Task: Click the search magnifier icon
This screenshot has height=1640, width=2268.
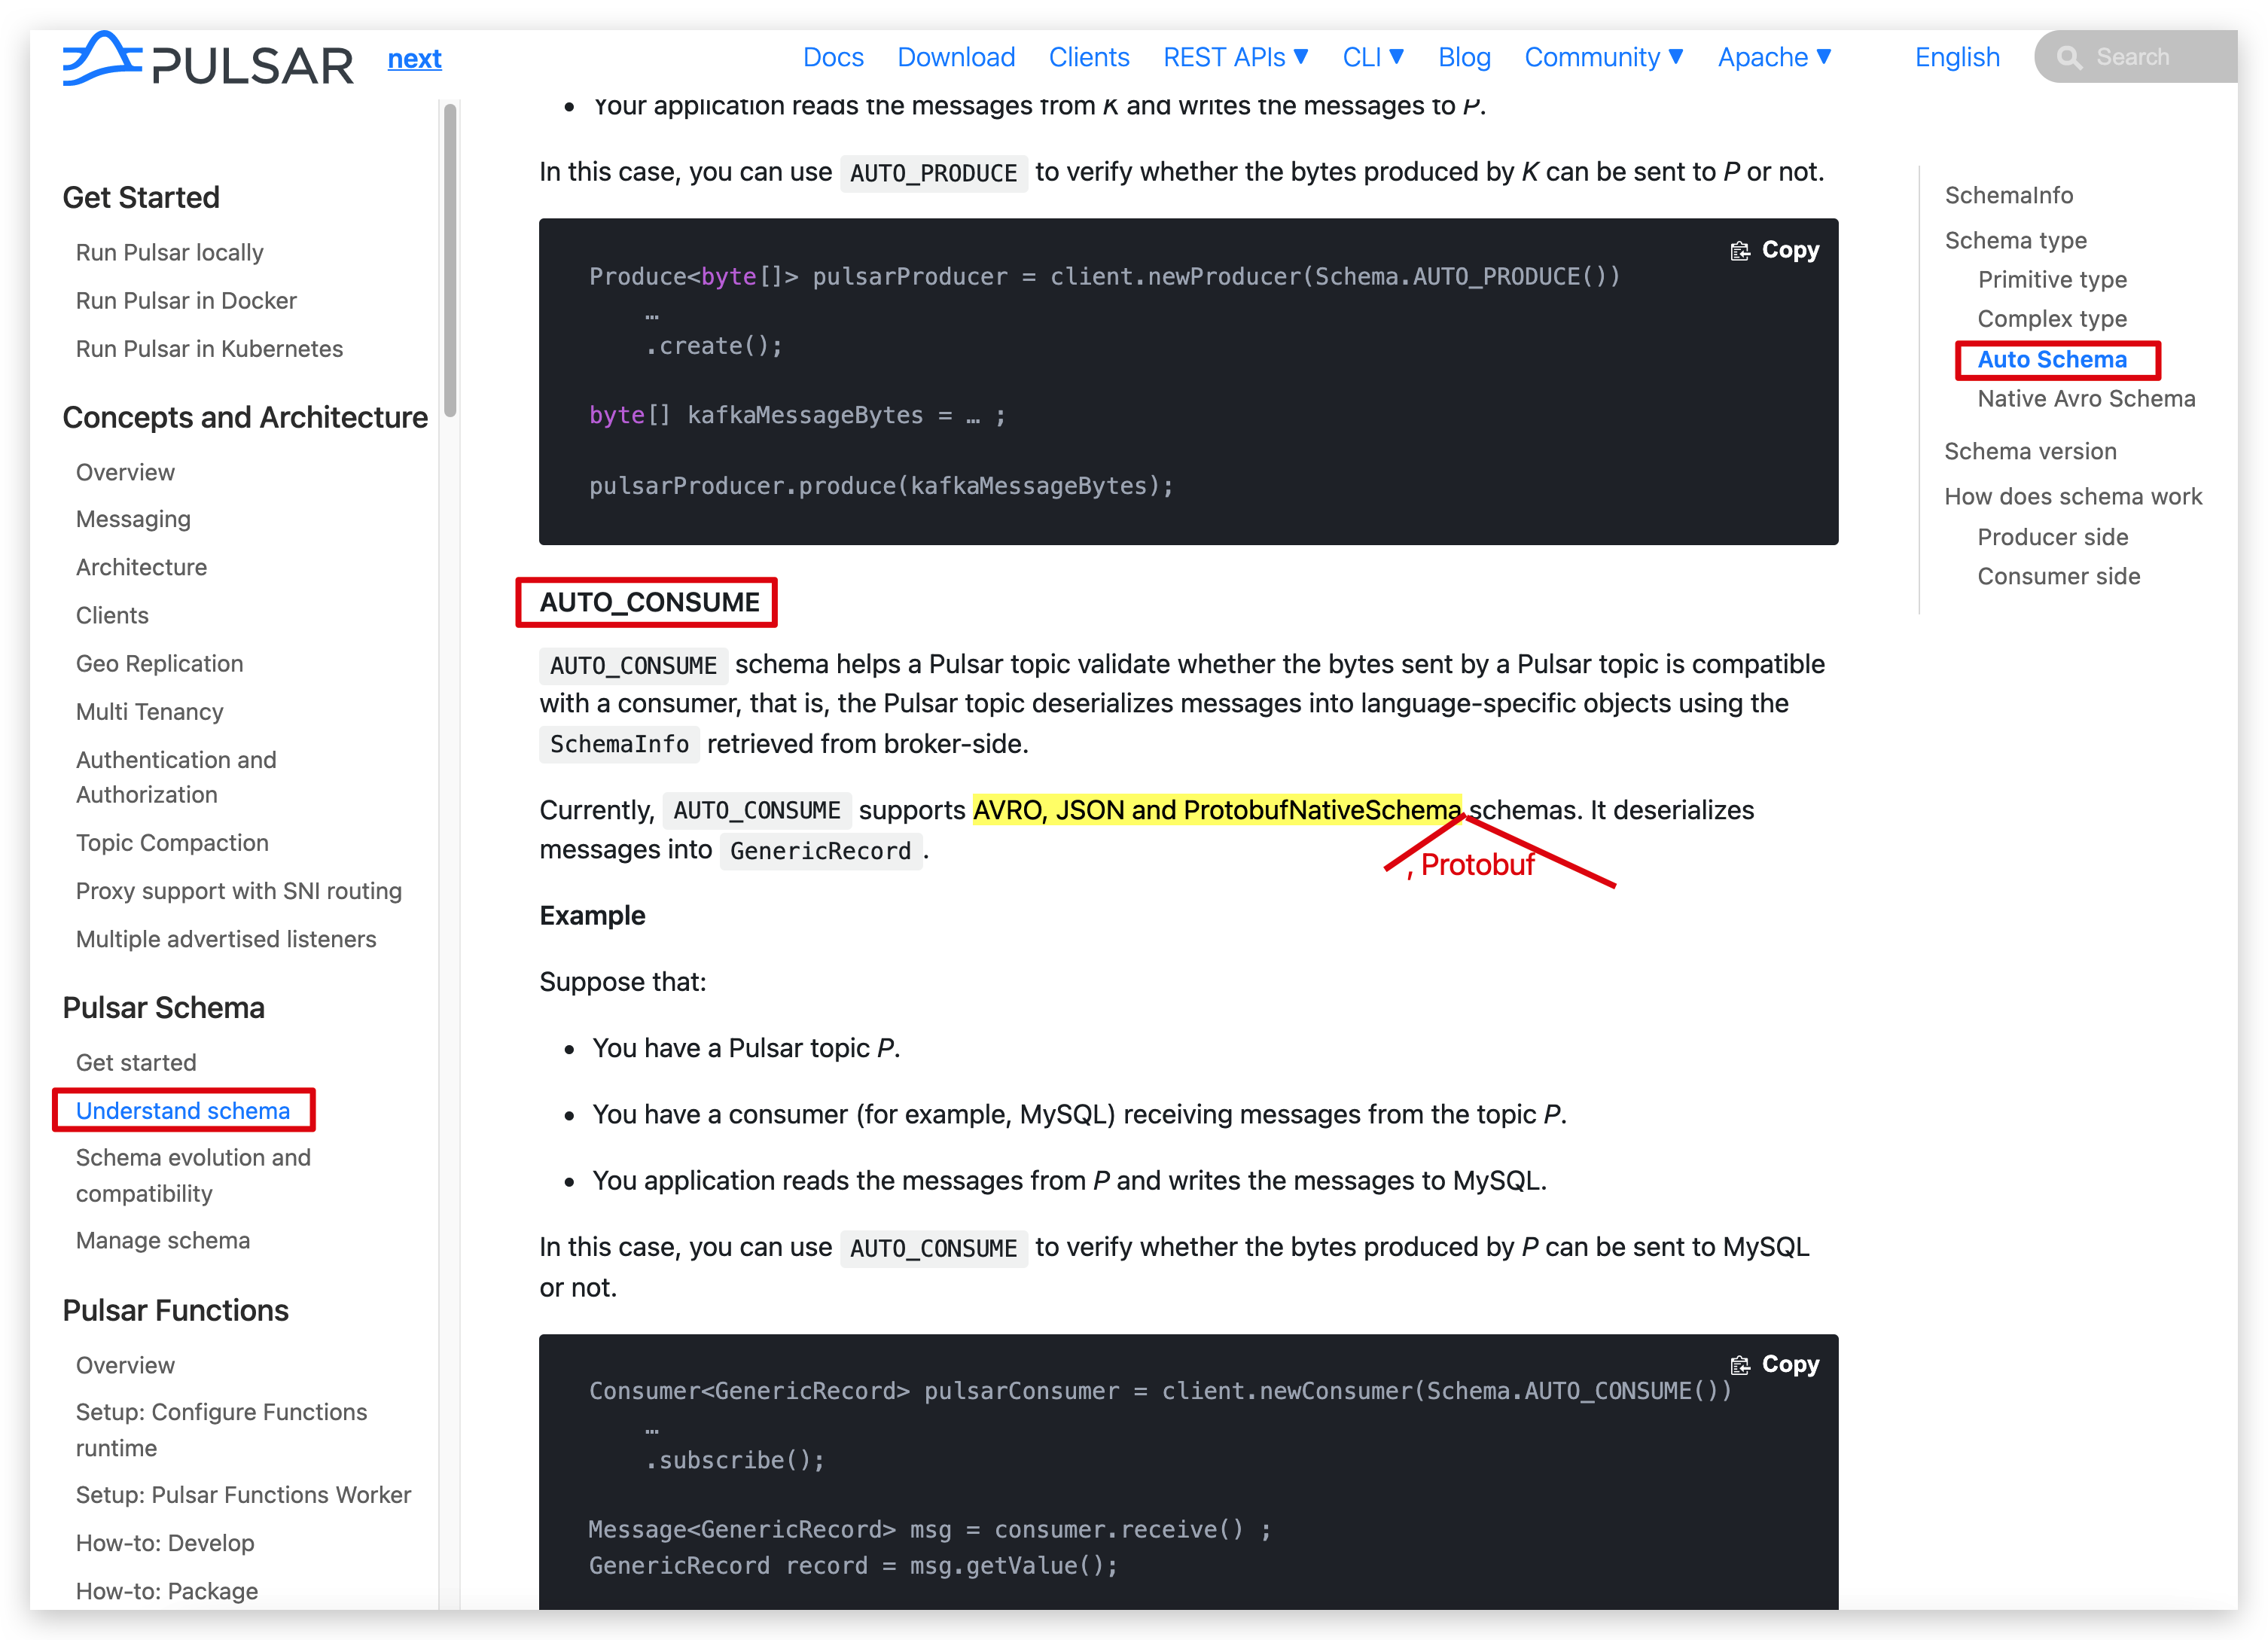Action: click(x=2069, y=58)
